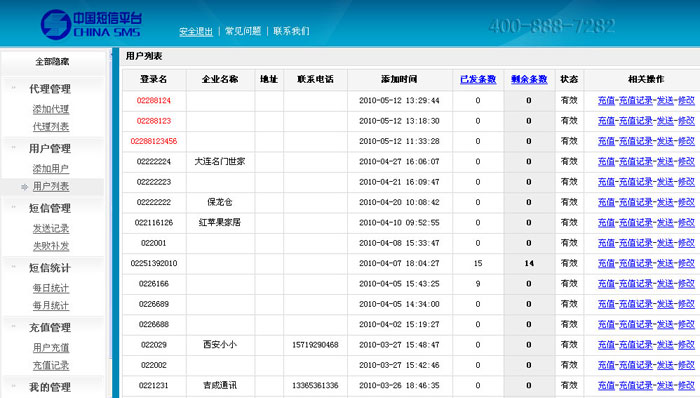The height and width of the screenshot is (398, 700).
Task: Sort by 已发条数 column header
Action: coord(478,79)
